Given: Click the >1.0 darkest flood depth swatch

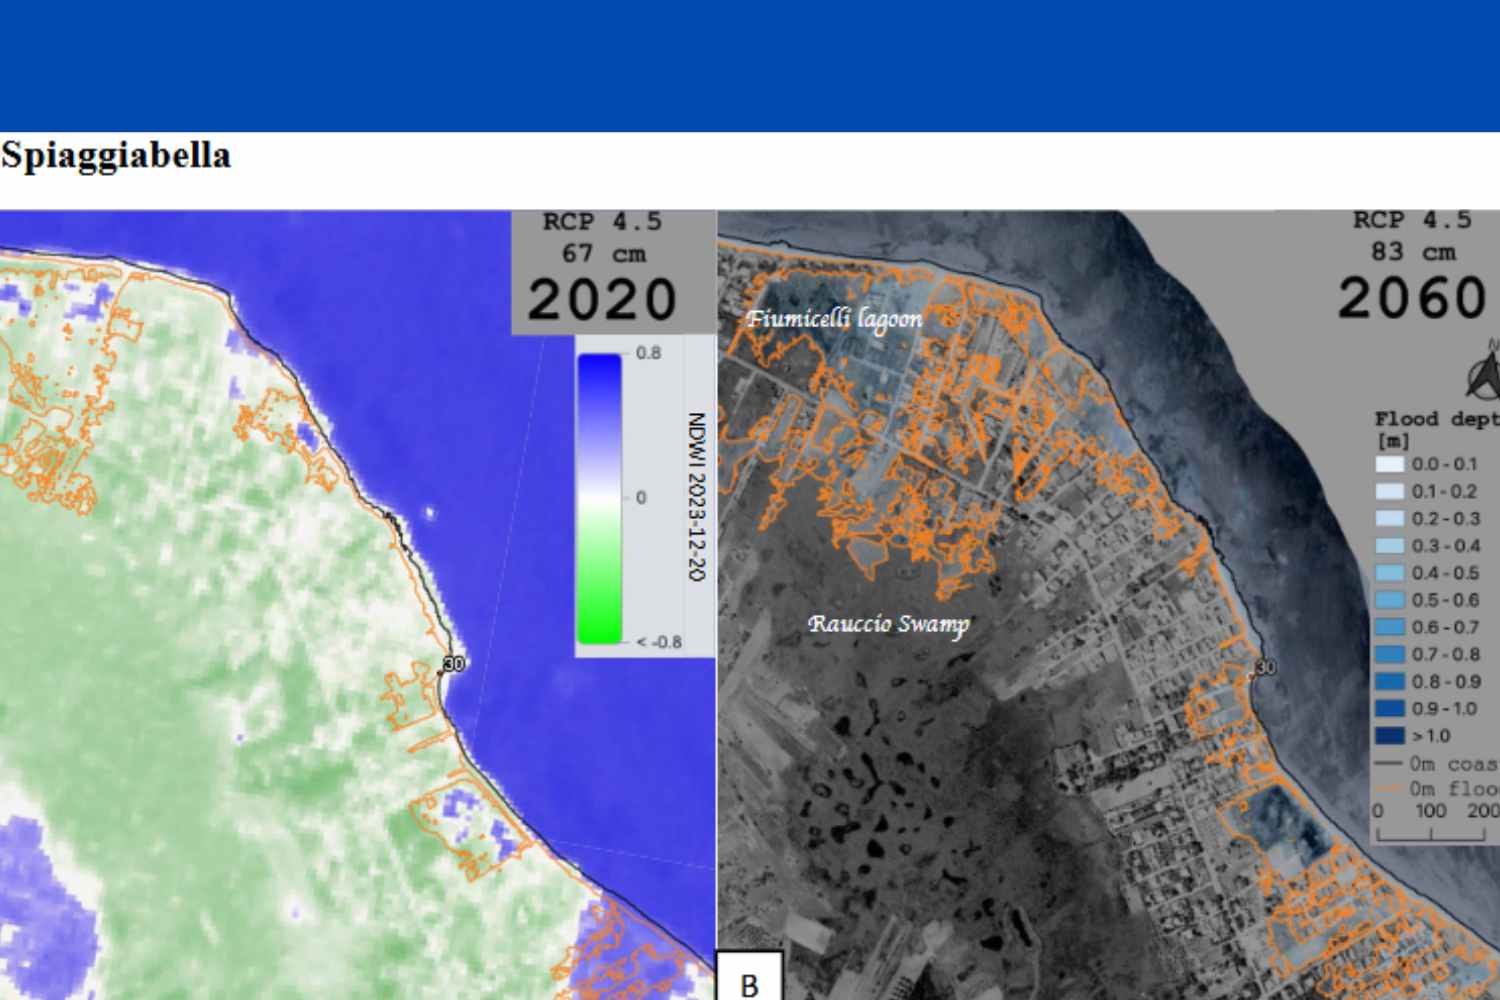Looking at the screenshot, I should [1390, 736].
